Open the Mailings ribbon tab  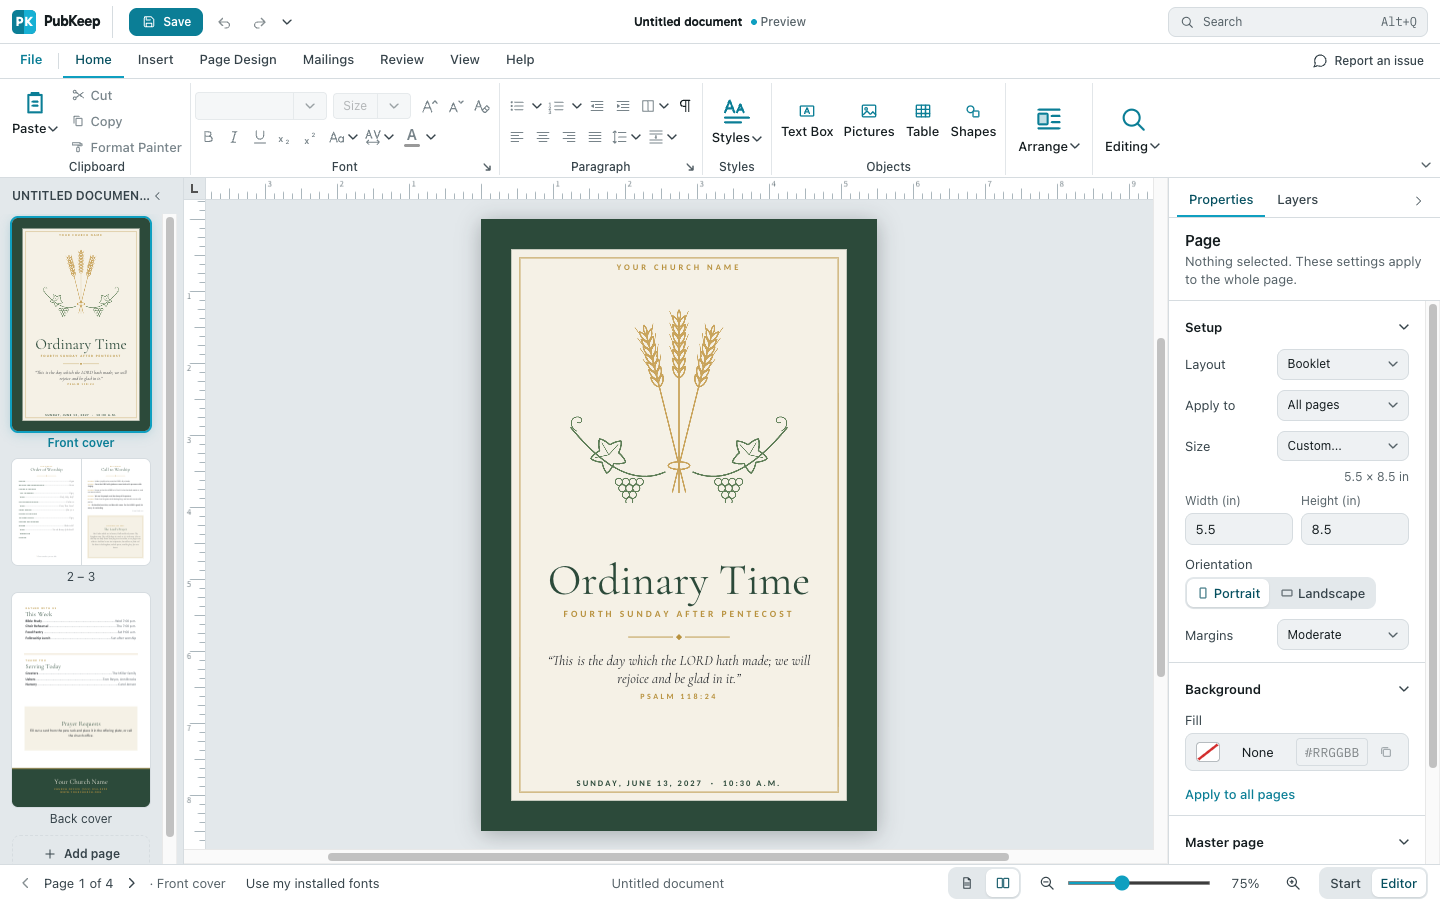(328, 60)
